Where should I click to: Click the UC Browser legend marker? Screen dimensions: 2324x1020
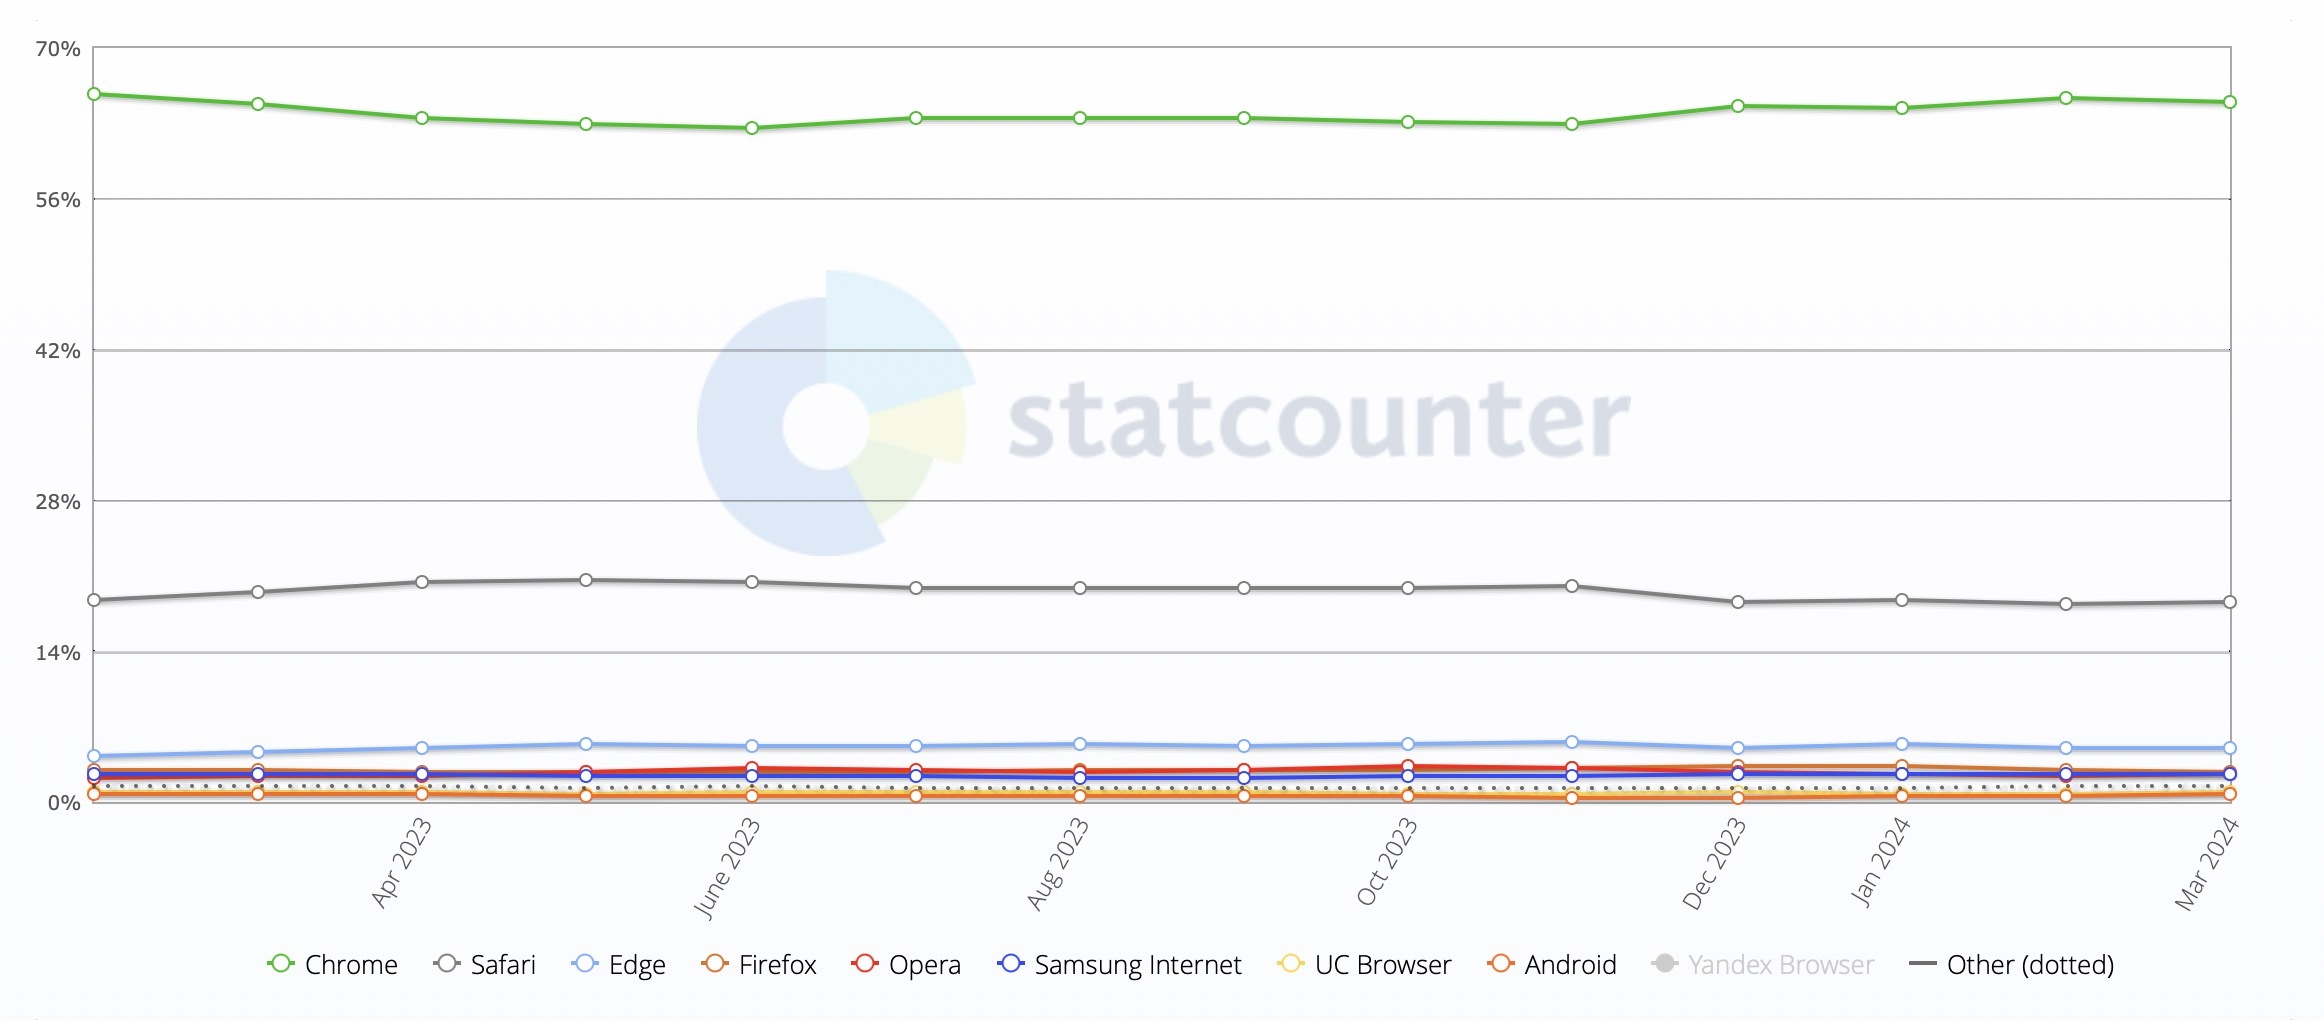(1291, 964)
